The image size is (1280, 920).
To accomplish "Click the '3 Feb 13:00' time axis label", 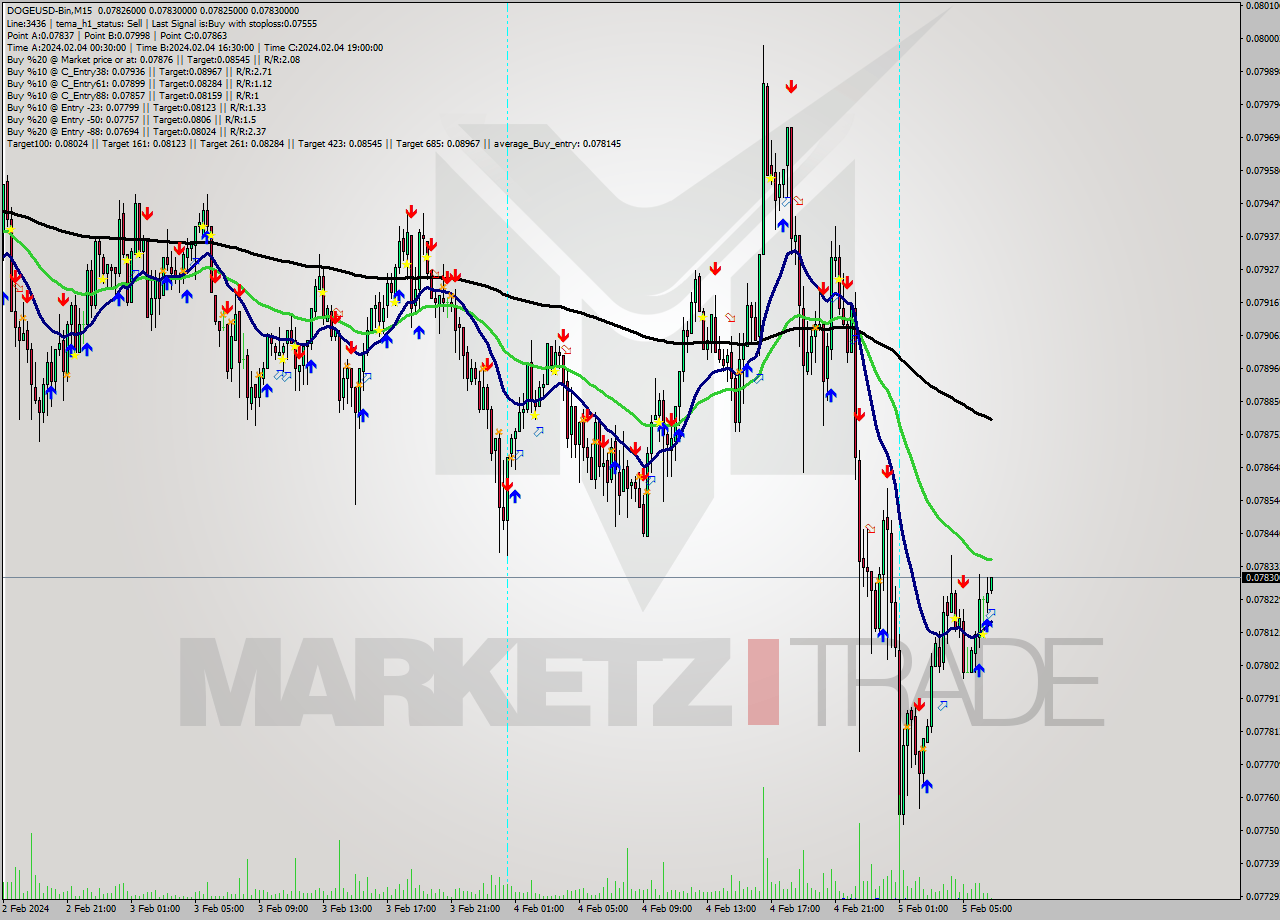I will (x=346, y=909).
